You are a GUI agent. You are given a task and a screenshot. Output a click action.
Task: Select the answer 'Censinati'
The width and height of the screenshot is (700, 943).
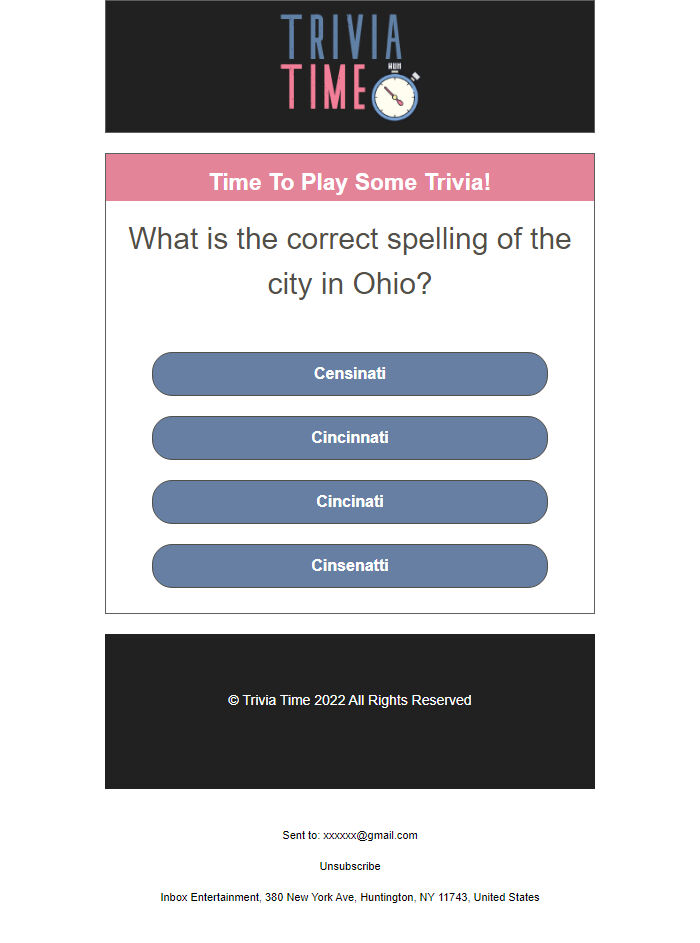pyautogui.click(x=349, y=374)
